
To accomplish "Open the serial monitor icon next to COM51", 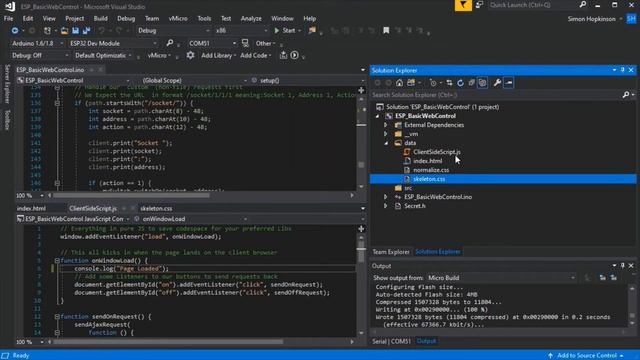I will tap(245, 43).
